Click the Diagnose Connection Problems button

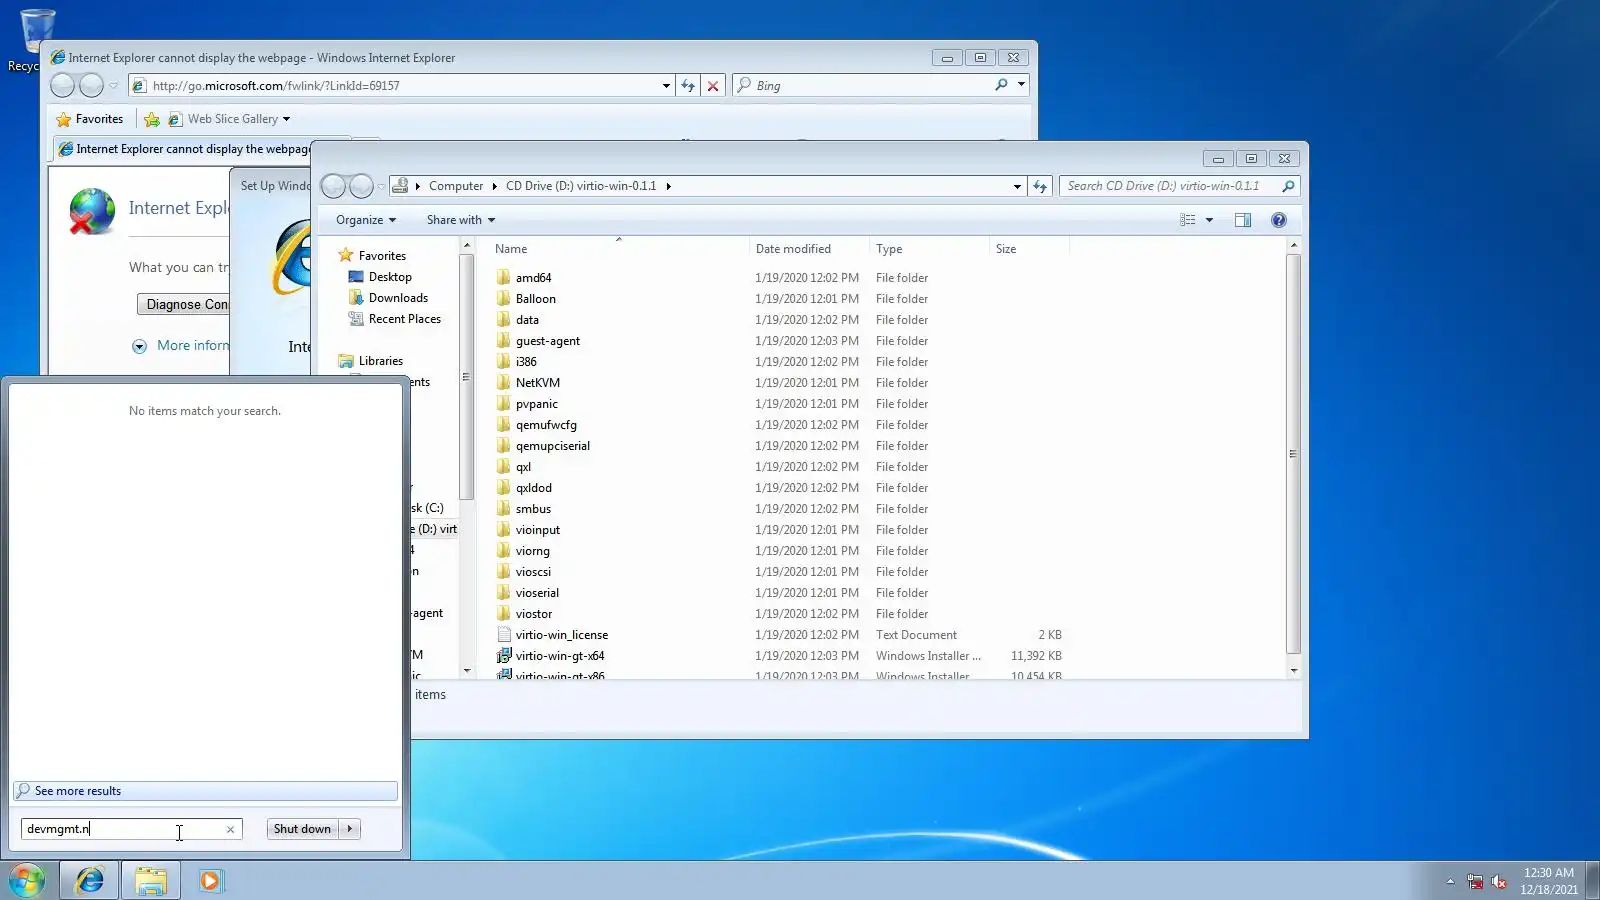pyautogui.click(x=184, y=305)
